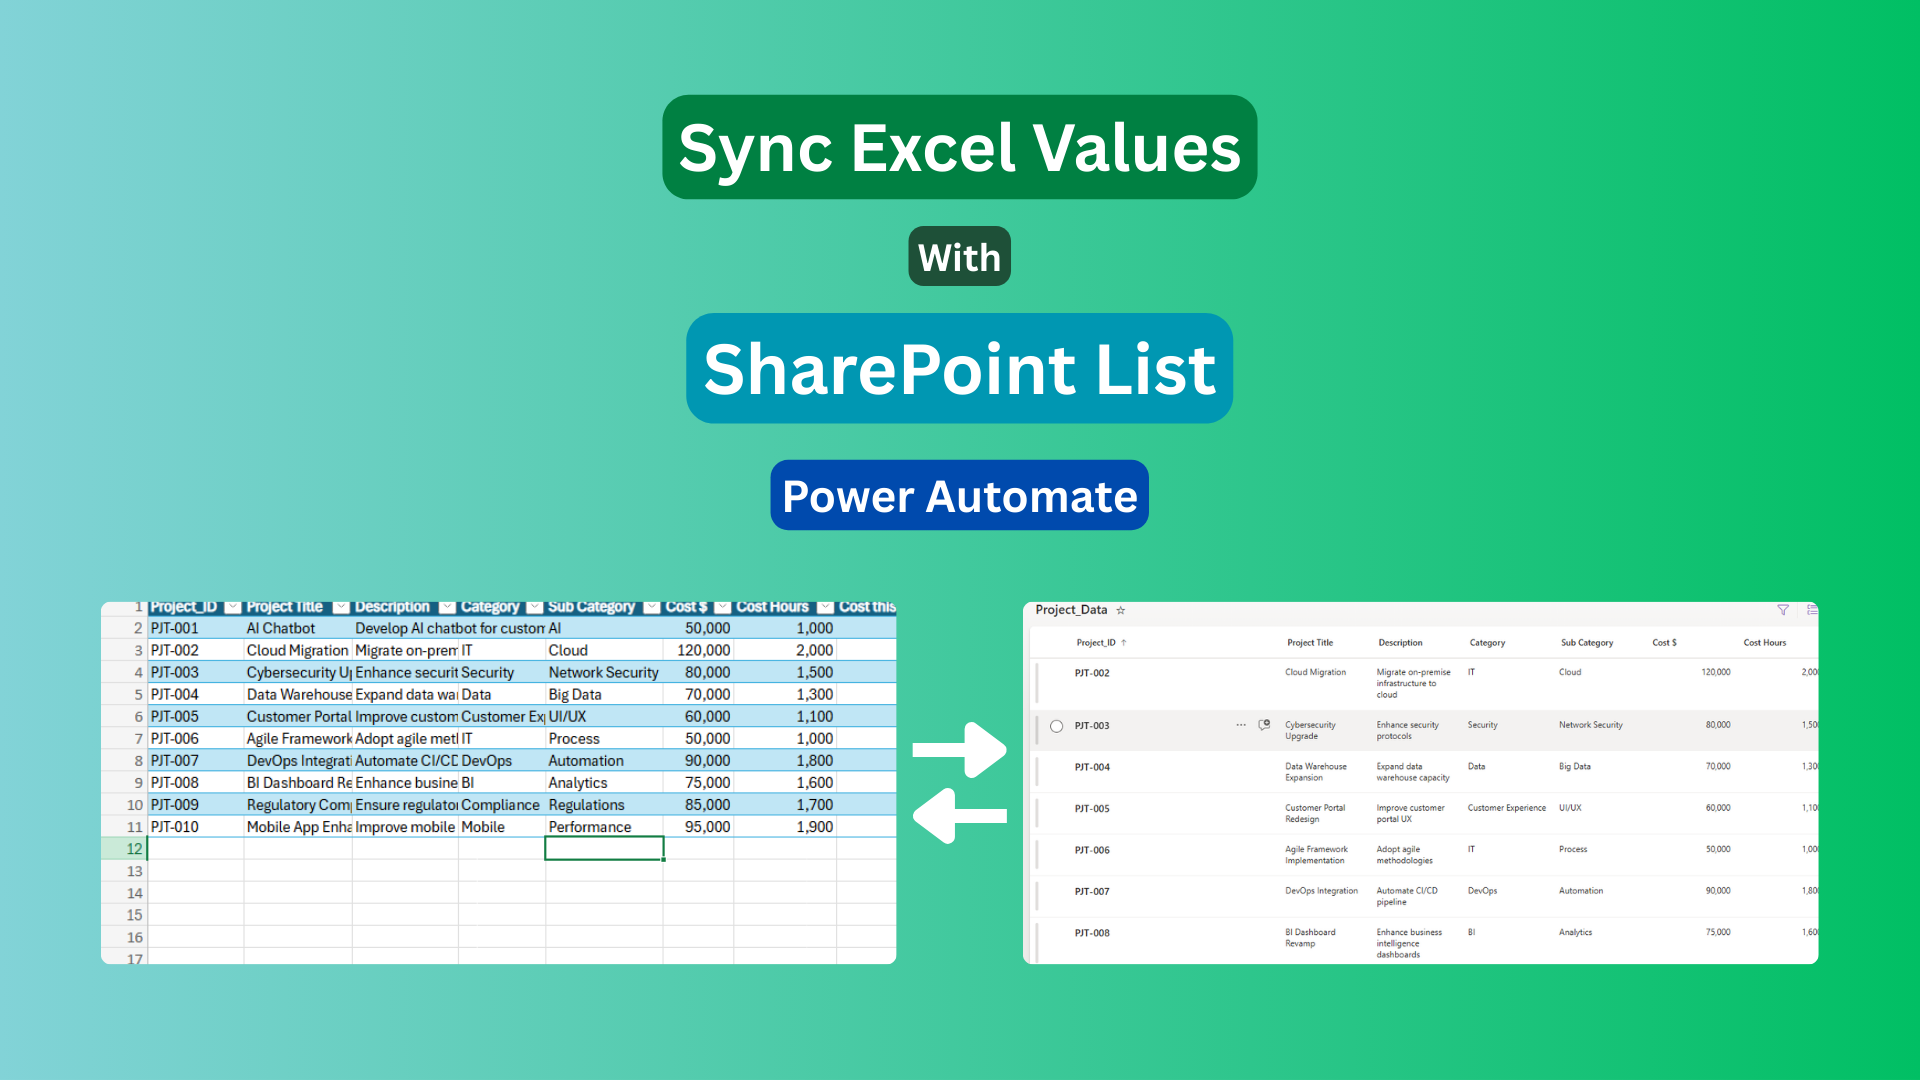The height and width of the screenshot is (1080, 1920).
Task: Click 120,000 cost value in SharePoint list
Action: click(x=1716, y=672)
